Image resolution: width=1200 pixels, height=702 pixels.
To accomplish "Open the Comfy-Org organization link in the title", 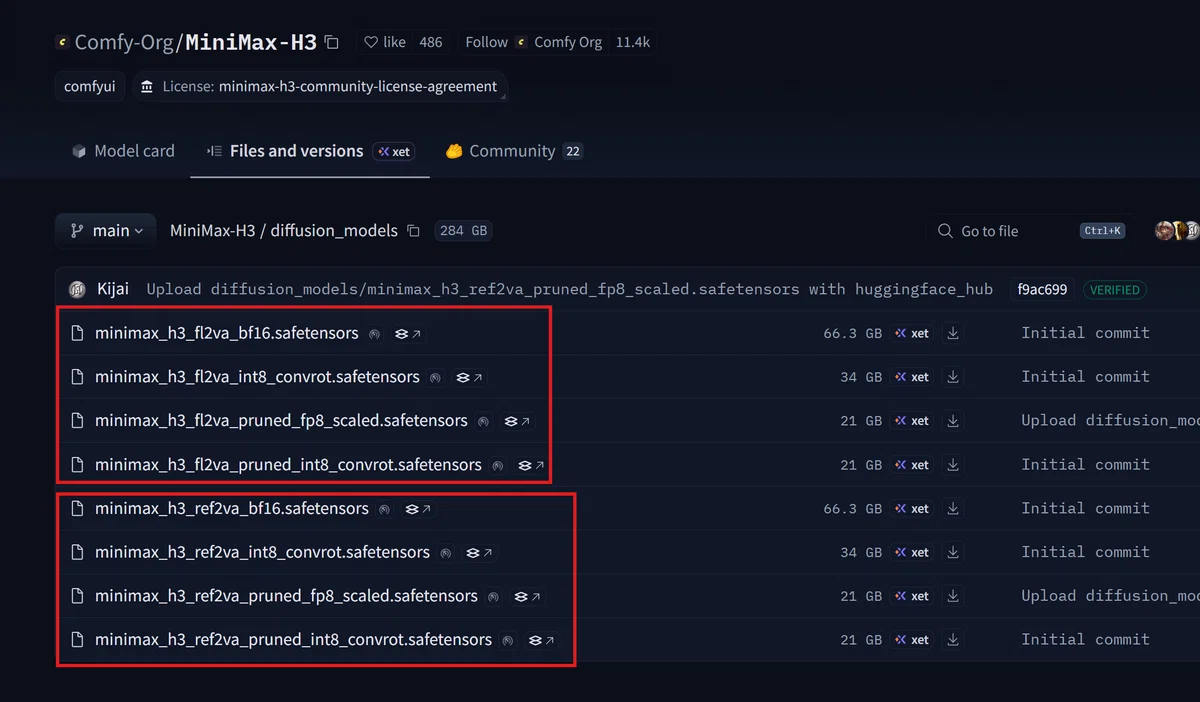I will 126,42.
